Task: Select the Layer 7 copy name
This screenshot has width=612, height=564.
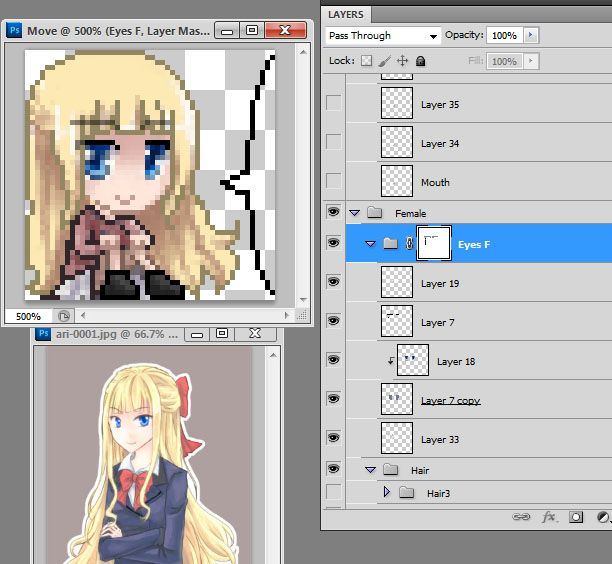Action: coord(450,400)
